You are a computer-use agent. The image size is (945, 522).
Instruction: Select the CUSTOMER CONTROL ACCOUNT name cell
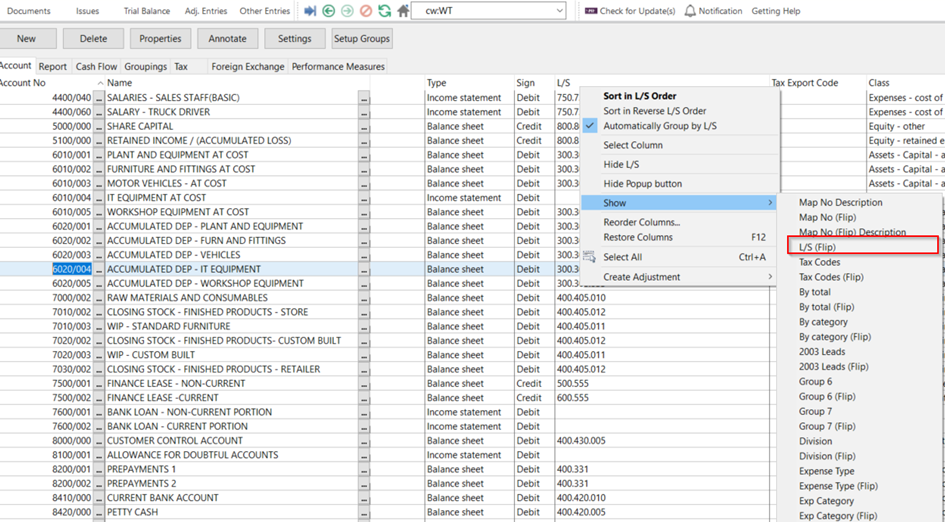point(231,441)
